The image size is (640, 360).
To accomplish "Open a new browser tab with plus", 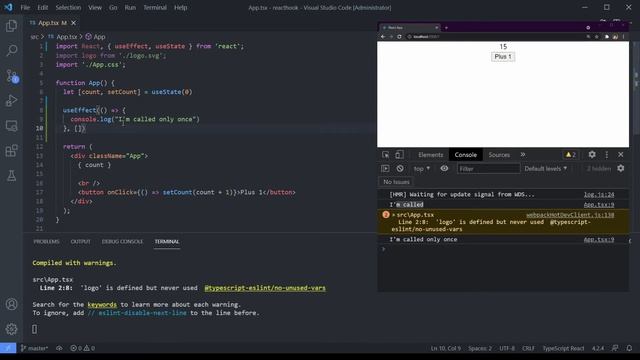I will pyautogui.click(x=446, y=28).
